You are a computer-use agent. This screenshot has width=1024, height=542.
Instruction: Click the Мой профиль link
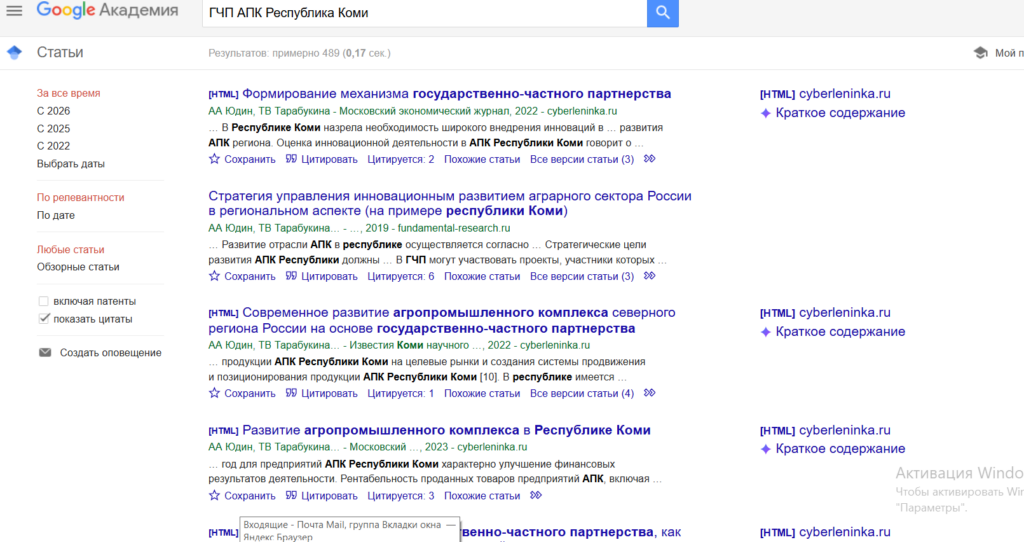(1009, 53)
